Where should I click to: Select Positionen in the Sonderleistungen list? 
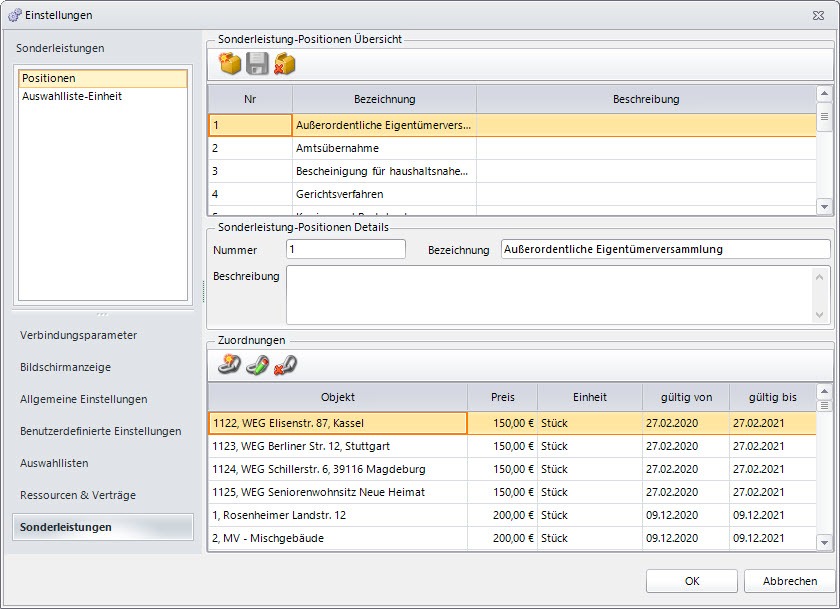[x=103, y=78]
